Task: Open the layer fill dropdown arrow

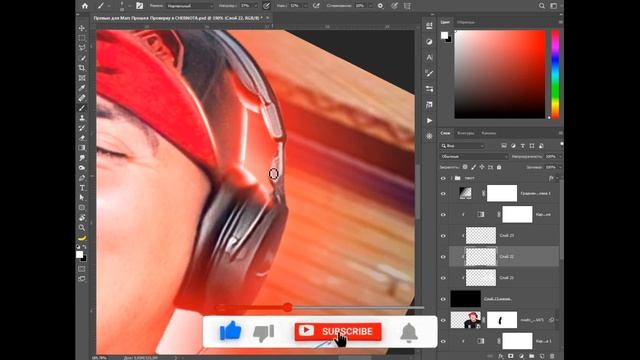Action: [560, 167]
